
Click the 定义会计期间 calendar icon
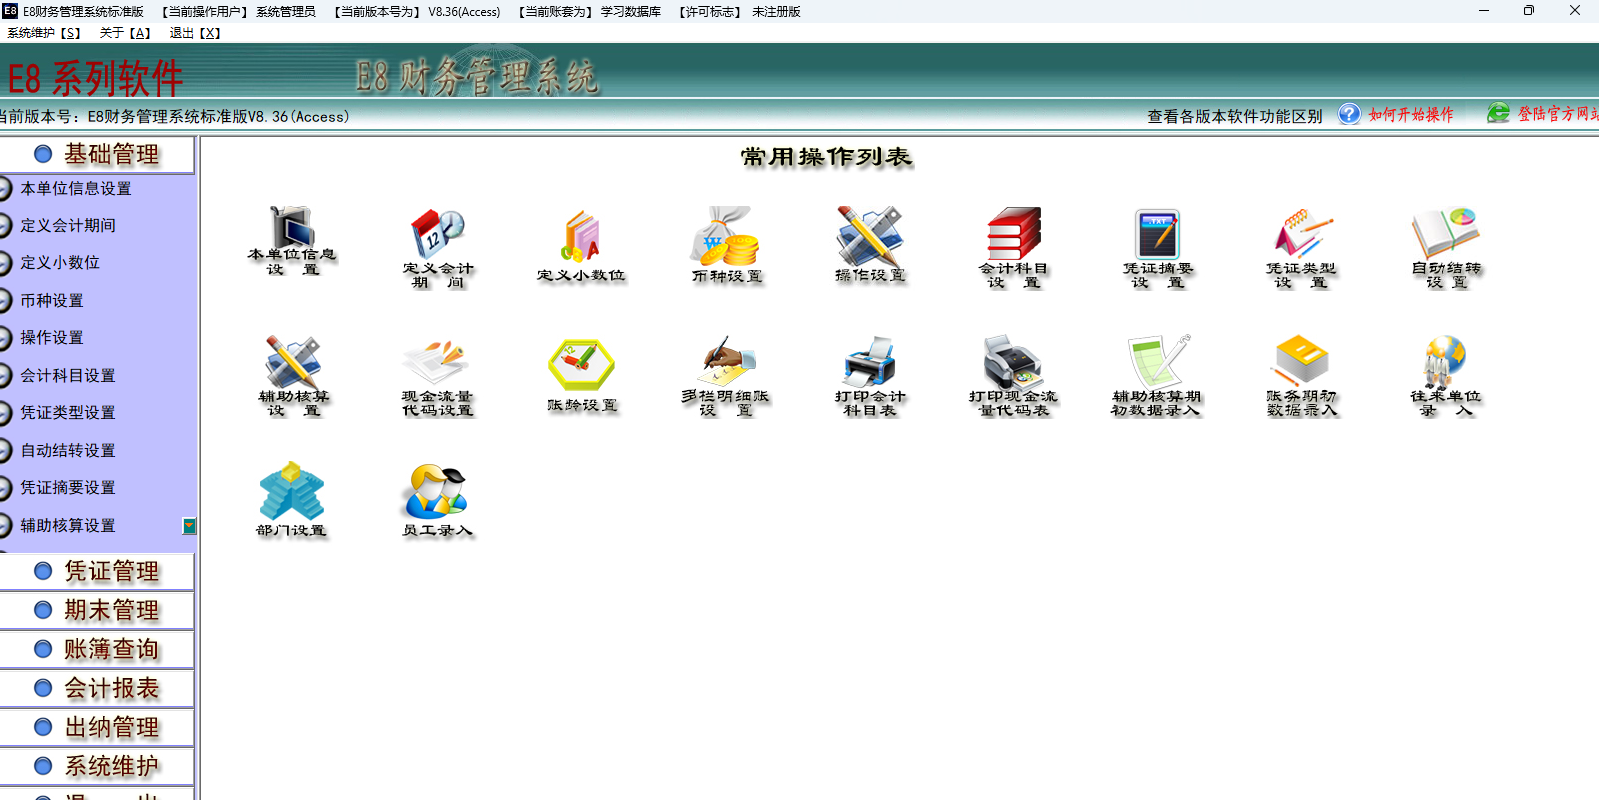tap(437, 233)
